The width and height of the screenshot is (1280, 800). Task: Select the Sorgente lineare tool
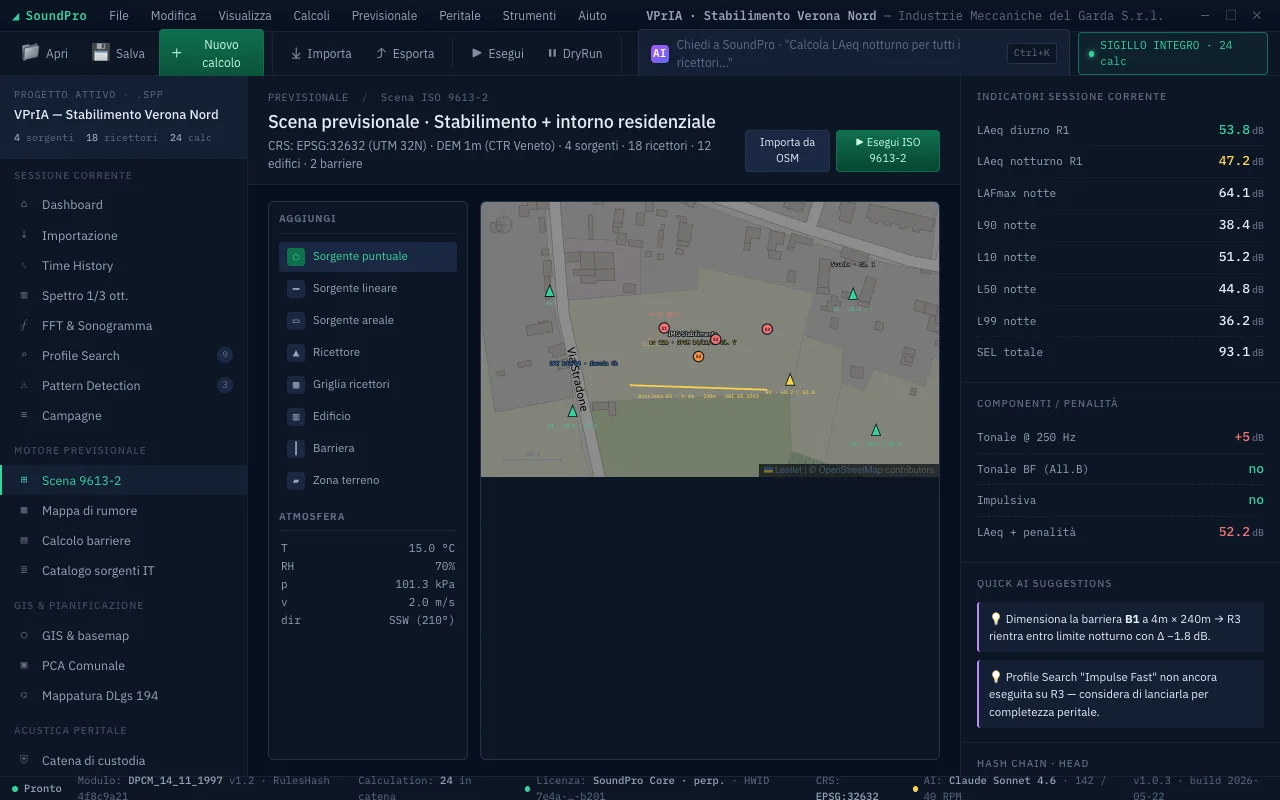[368, 289]
